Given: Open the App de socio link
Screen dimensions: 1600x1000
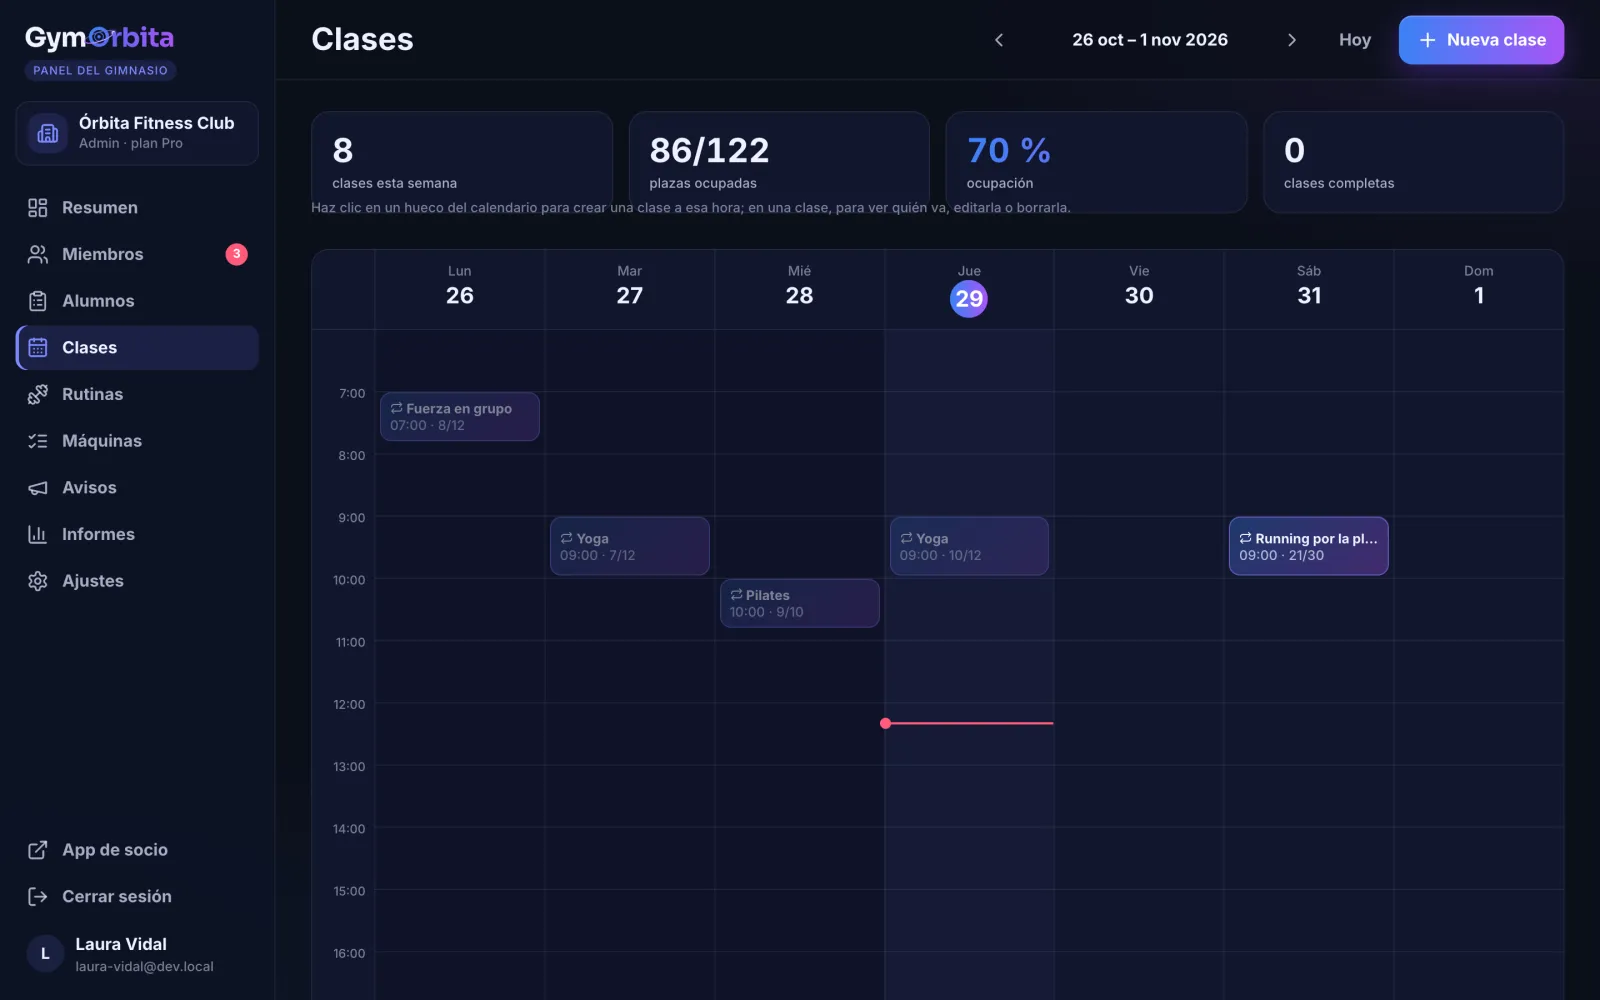Looking at the screenshot, I should pos(137,850).
